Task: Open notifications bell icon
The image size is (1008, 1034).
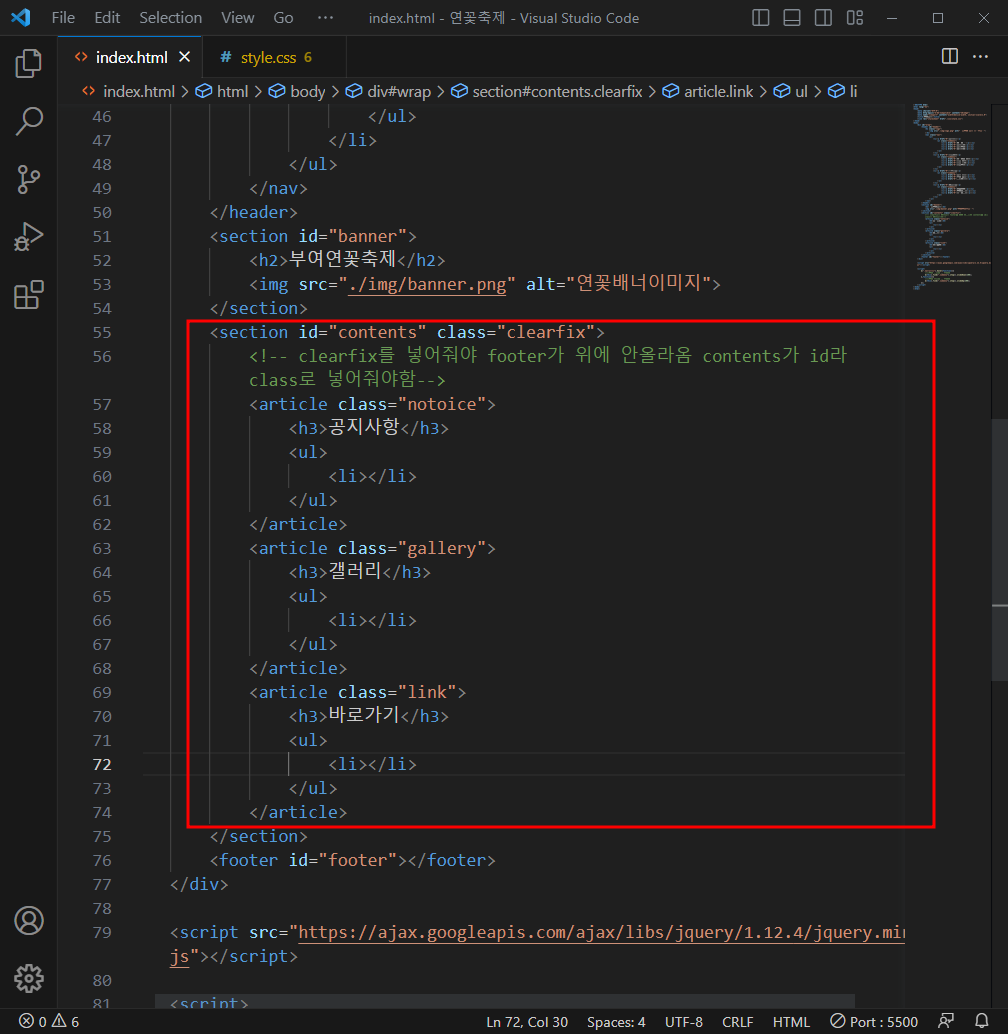Action: [x=982, y=1021]
